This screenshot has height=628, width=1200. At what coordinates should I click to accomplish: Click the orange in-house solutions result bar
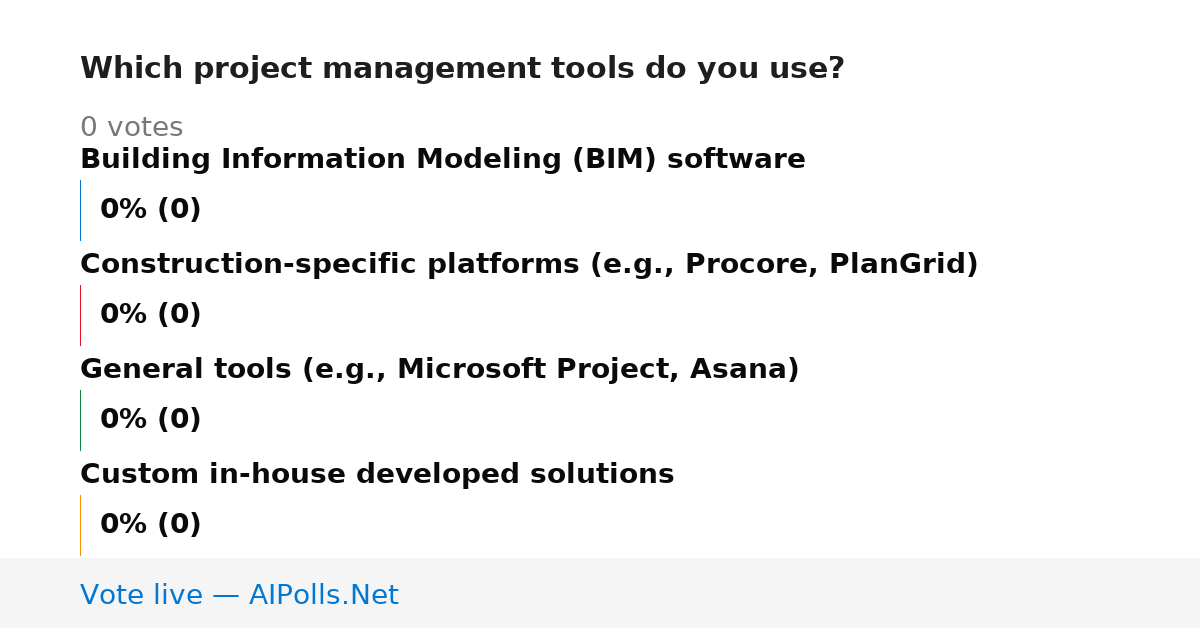80,525
